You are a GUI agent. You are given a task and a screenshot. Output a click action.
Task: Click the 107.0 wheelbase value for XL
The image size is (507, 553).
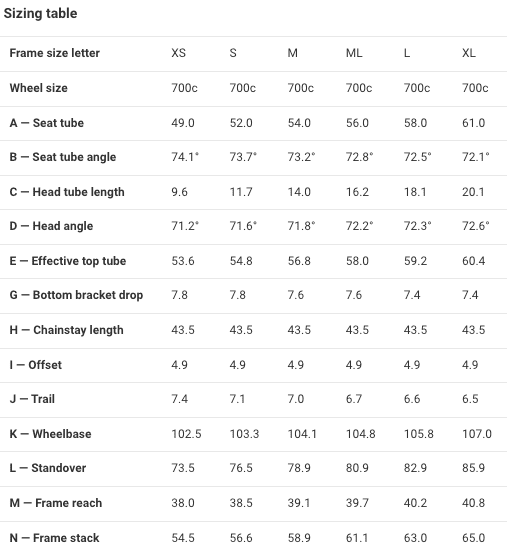[x=477, y=434]
